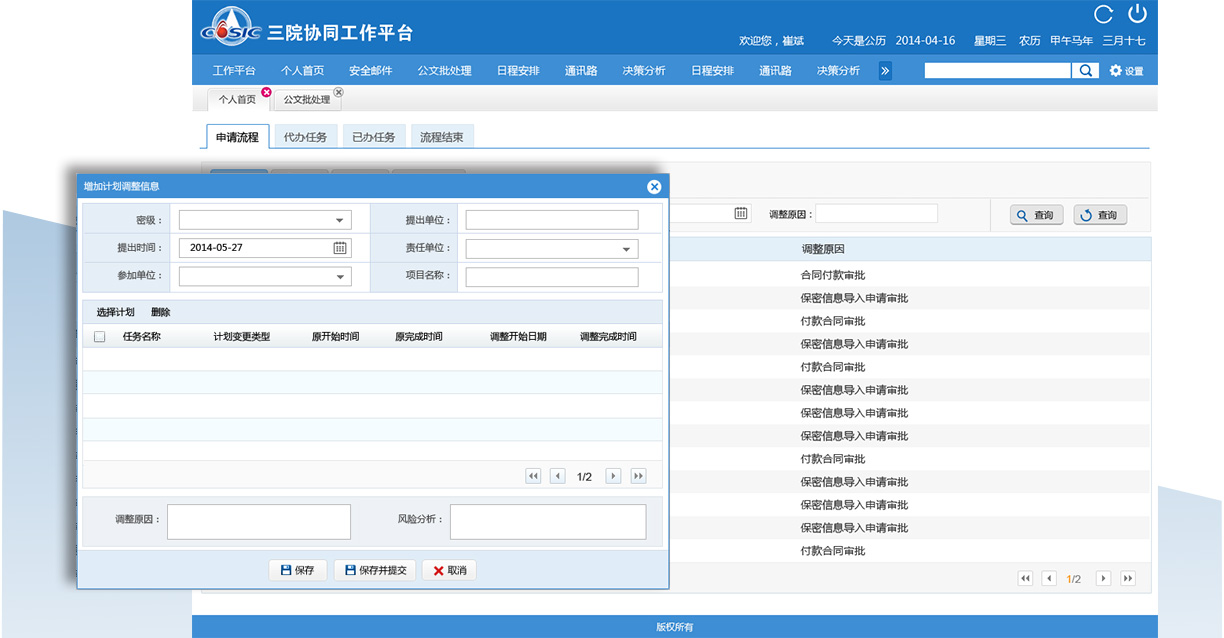Image resolution: width=1224 pixels, height=638 pixels.
Task: Open the 责任单位 dropdown list
Action: click(629, 248)
